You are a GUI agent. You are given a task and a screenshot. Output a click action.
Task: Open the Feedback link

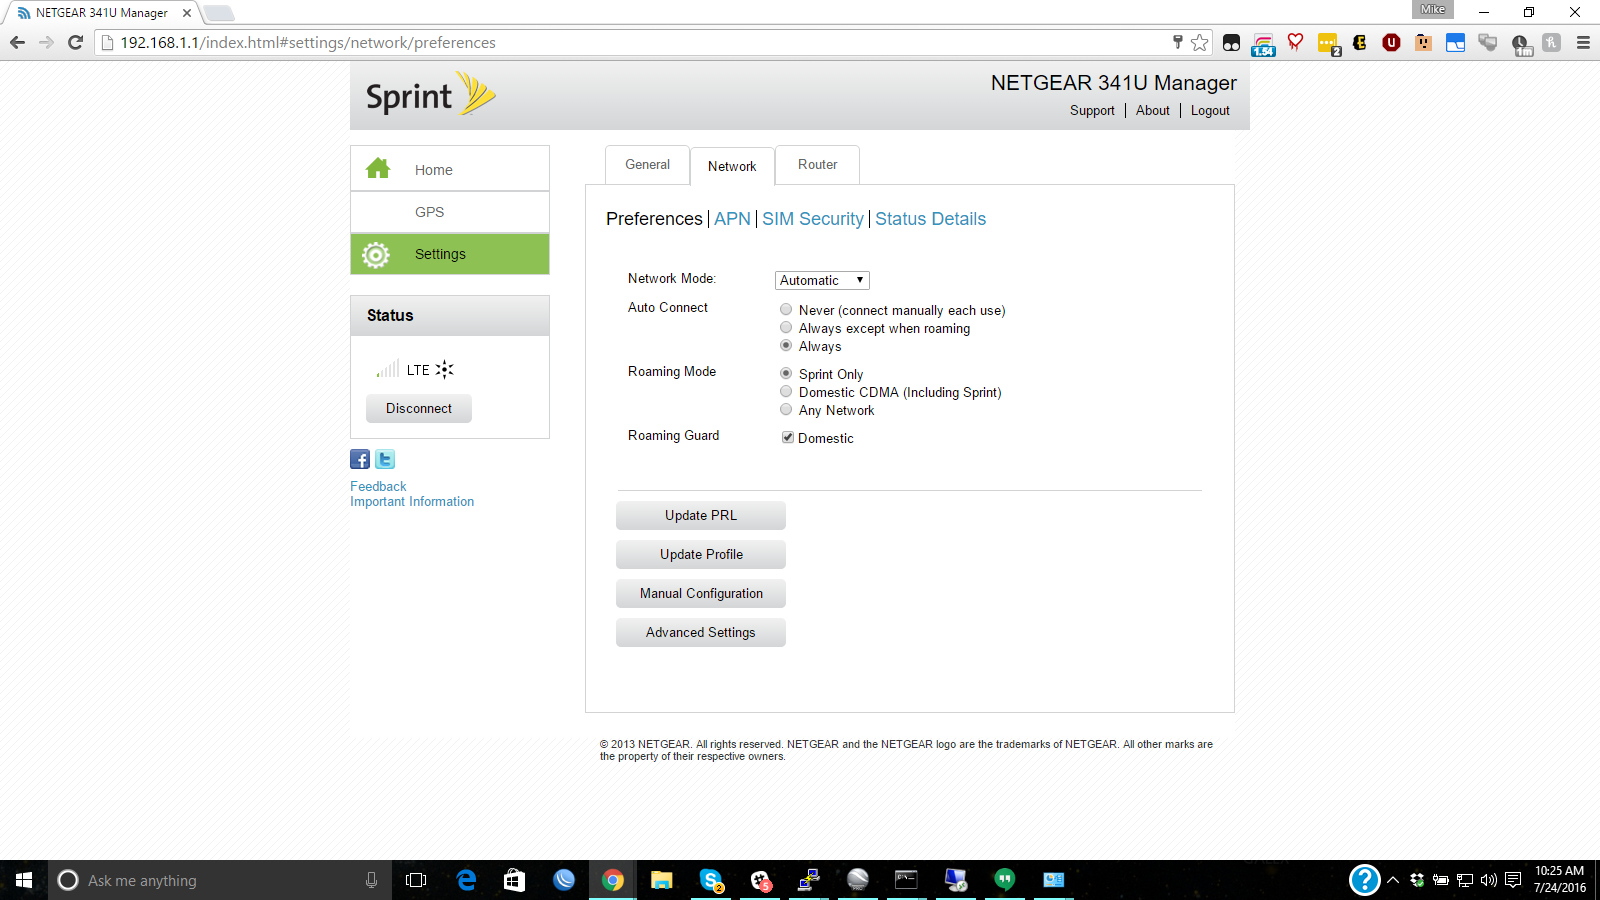(378, 486)
